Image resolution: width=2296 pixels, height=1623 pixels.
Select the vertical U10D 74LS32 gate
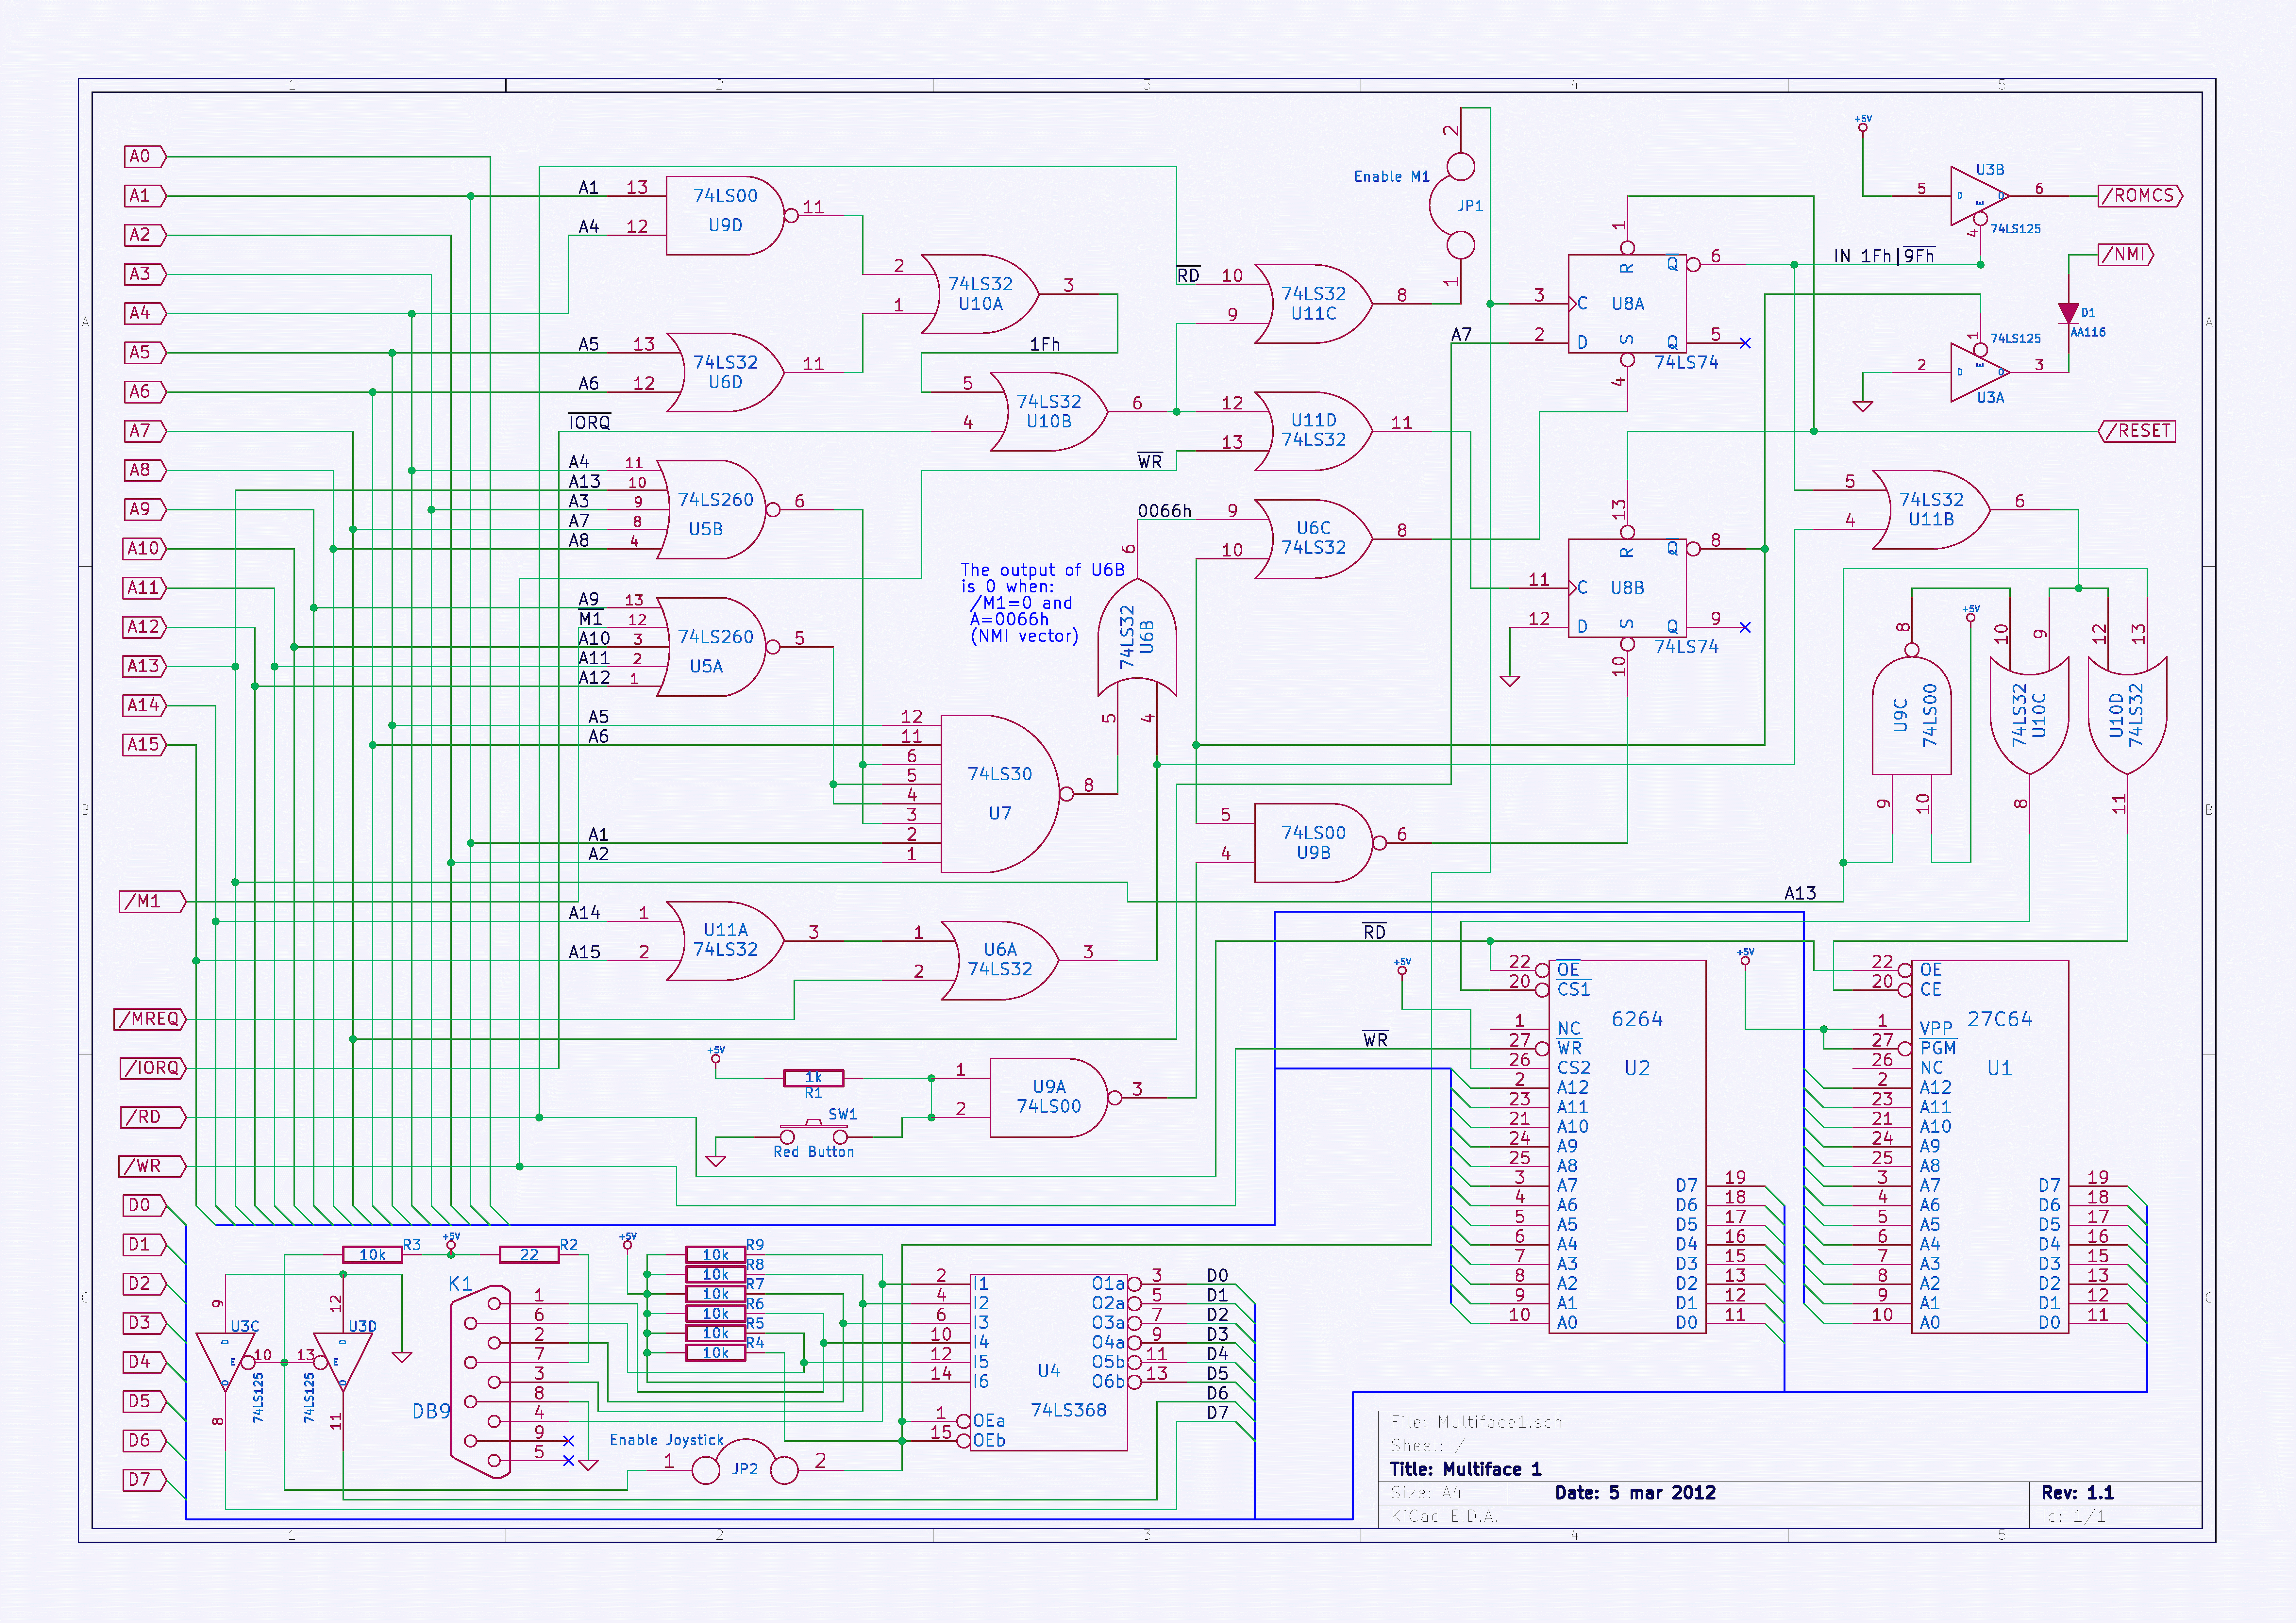pos(2127,715)
